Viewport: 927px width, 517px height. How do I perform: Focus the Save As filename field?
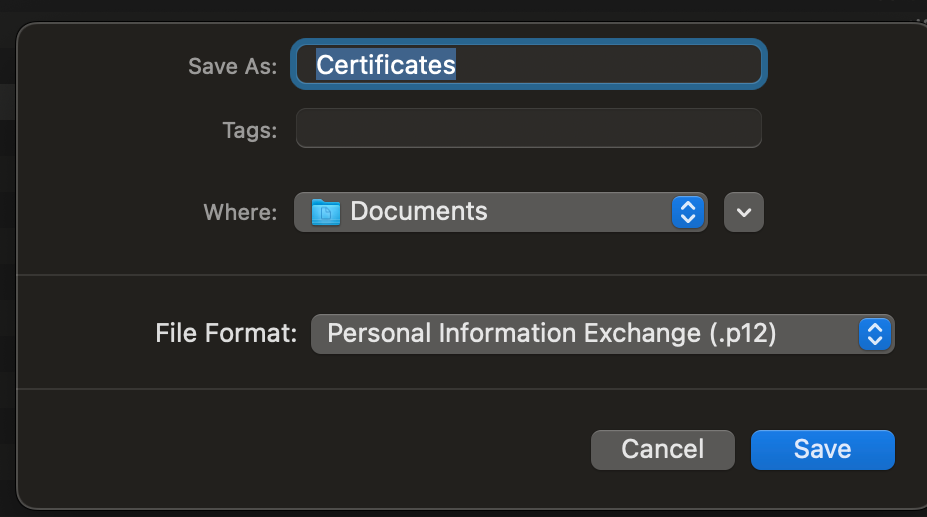pyautogui.click(x=529, y=64)
